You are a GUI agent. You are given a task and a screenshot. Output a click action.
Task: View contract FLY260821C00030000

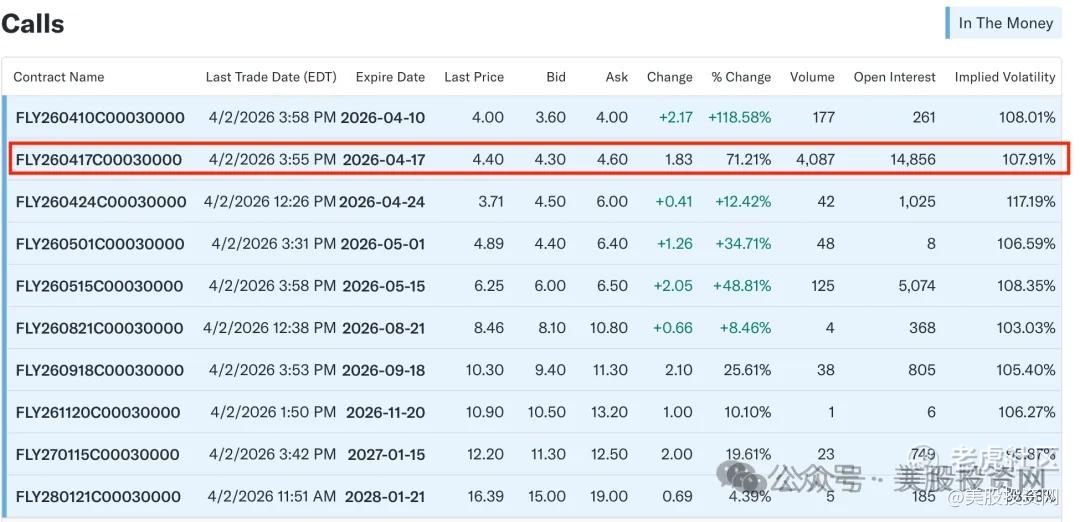[100, 328]
